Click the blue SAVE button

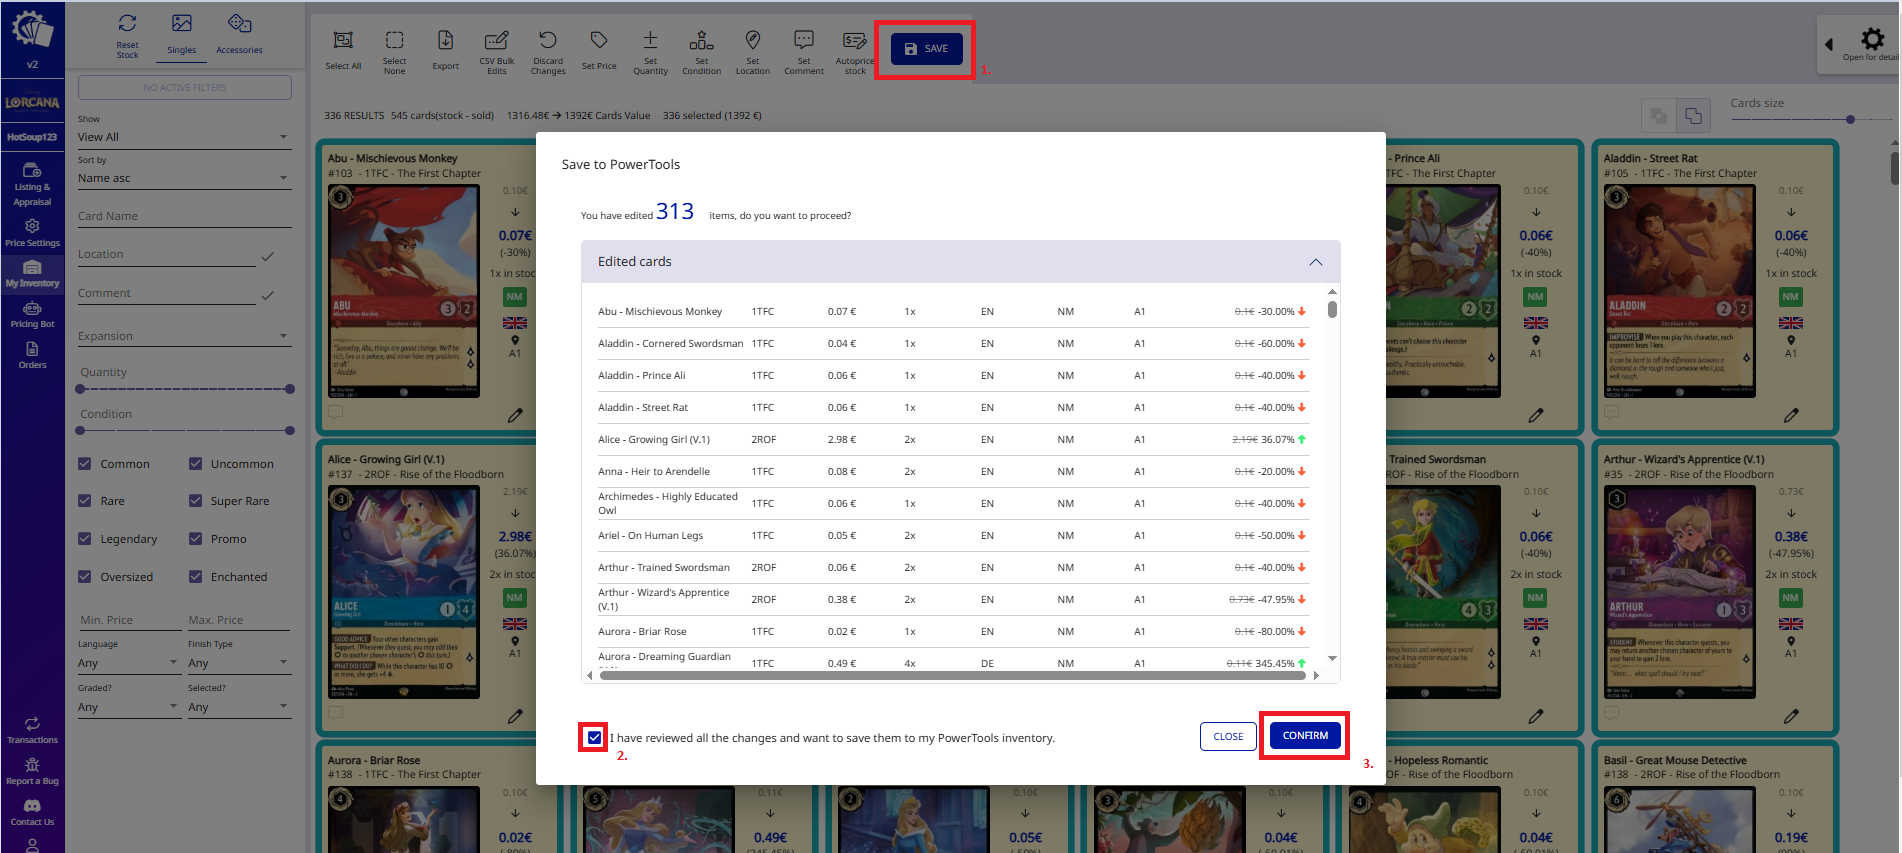pos(926,49)
